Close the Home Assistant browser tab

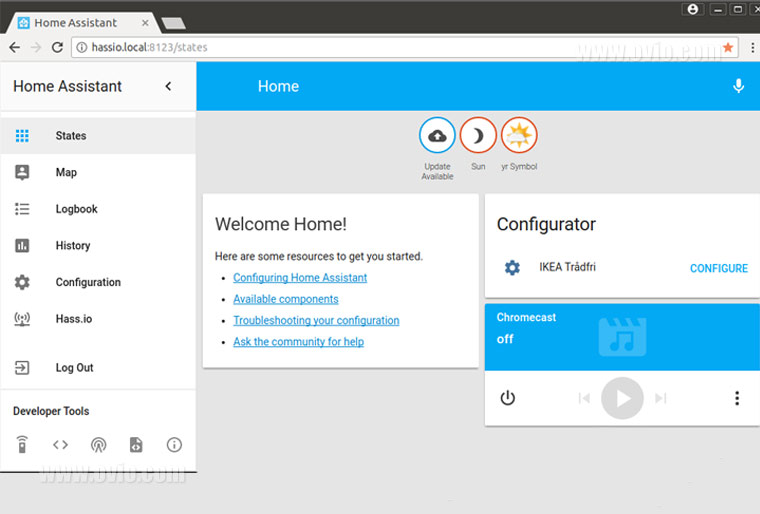pos(145,23)
